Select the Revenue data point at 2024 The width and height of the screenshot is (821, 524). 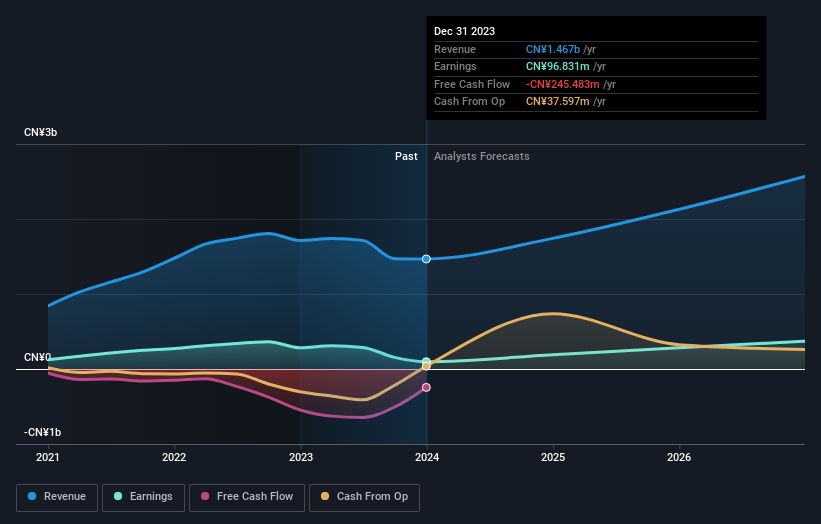pyautogui.click(x=426, y=259)
